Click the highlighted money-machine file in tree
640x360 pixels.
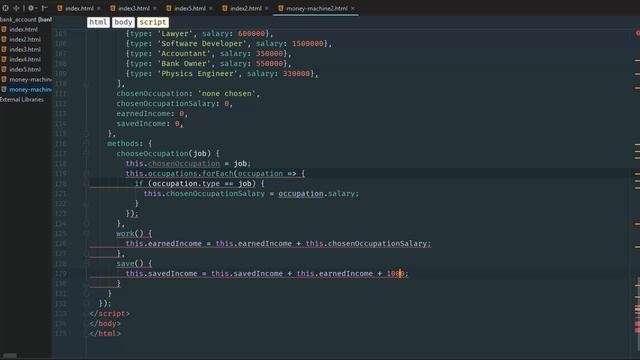30,89
